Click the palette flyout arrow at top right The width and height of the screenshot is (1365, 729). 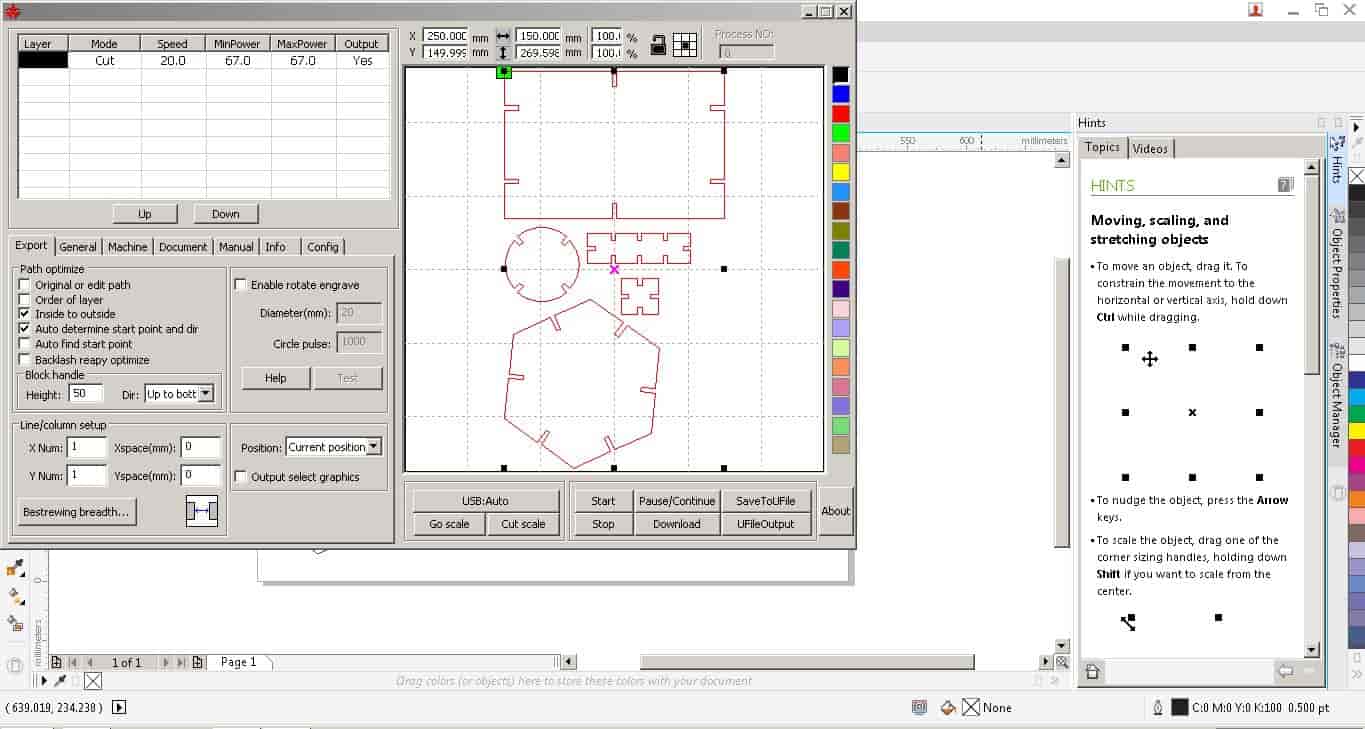(1356, 127)
